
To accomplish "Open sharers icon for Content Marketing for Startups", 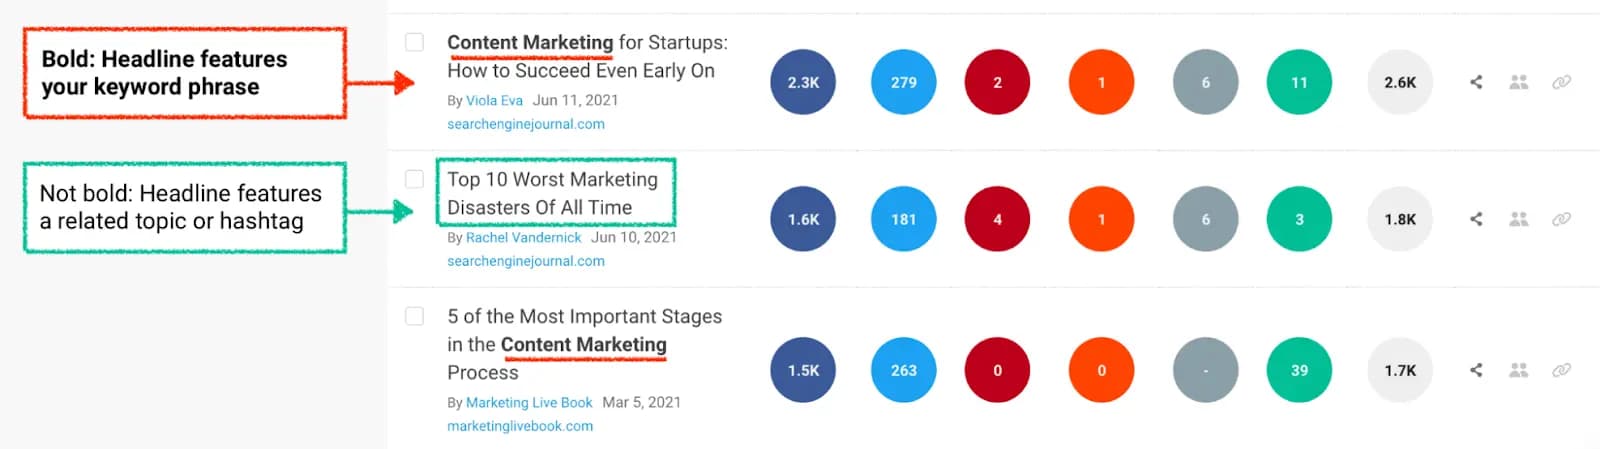I will click(x=1518, y=82).
